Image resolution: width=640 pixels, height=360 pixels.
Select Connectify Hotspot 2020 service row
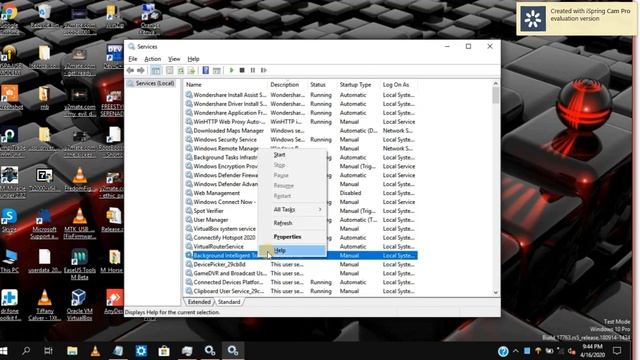300,238
